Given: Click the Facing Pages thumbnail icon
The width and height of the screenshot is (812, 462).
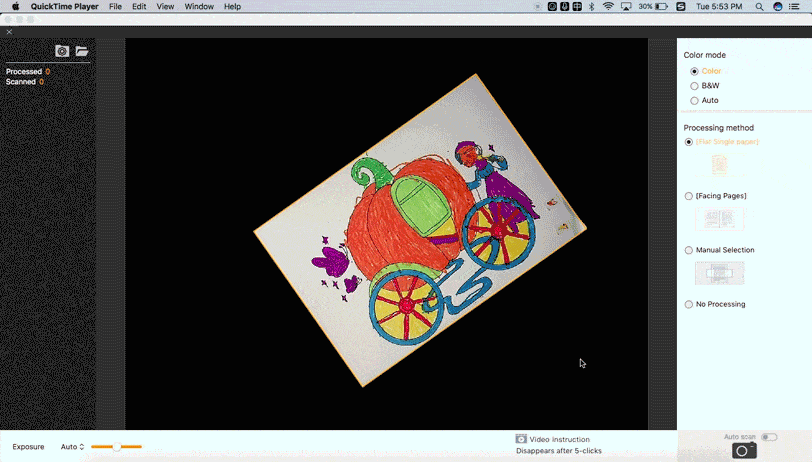Looking at the screenshot, I should point(719,218).
